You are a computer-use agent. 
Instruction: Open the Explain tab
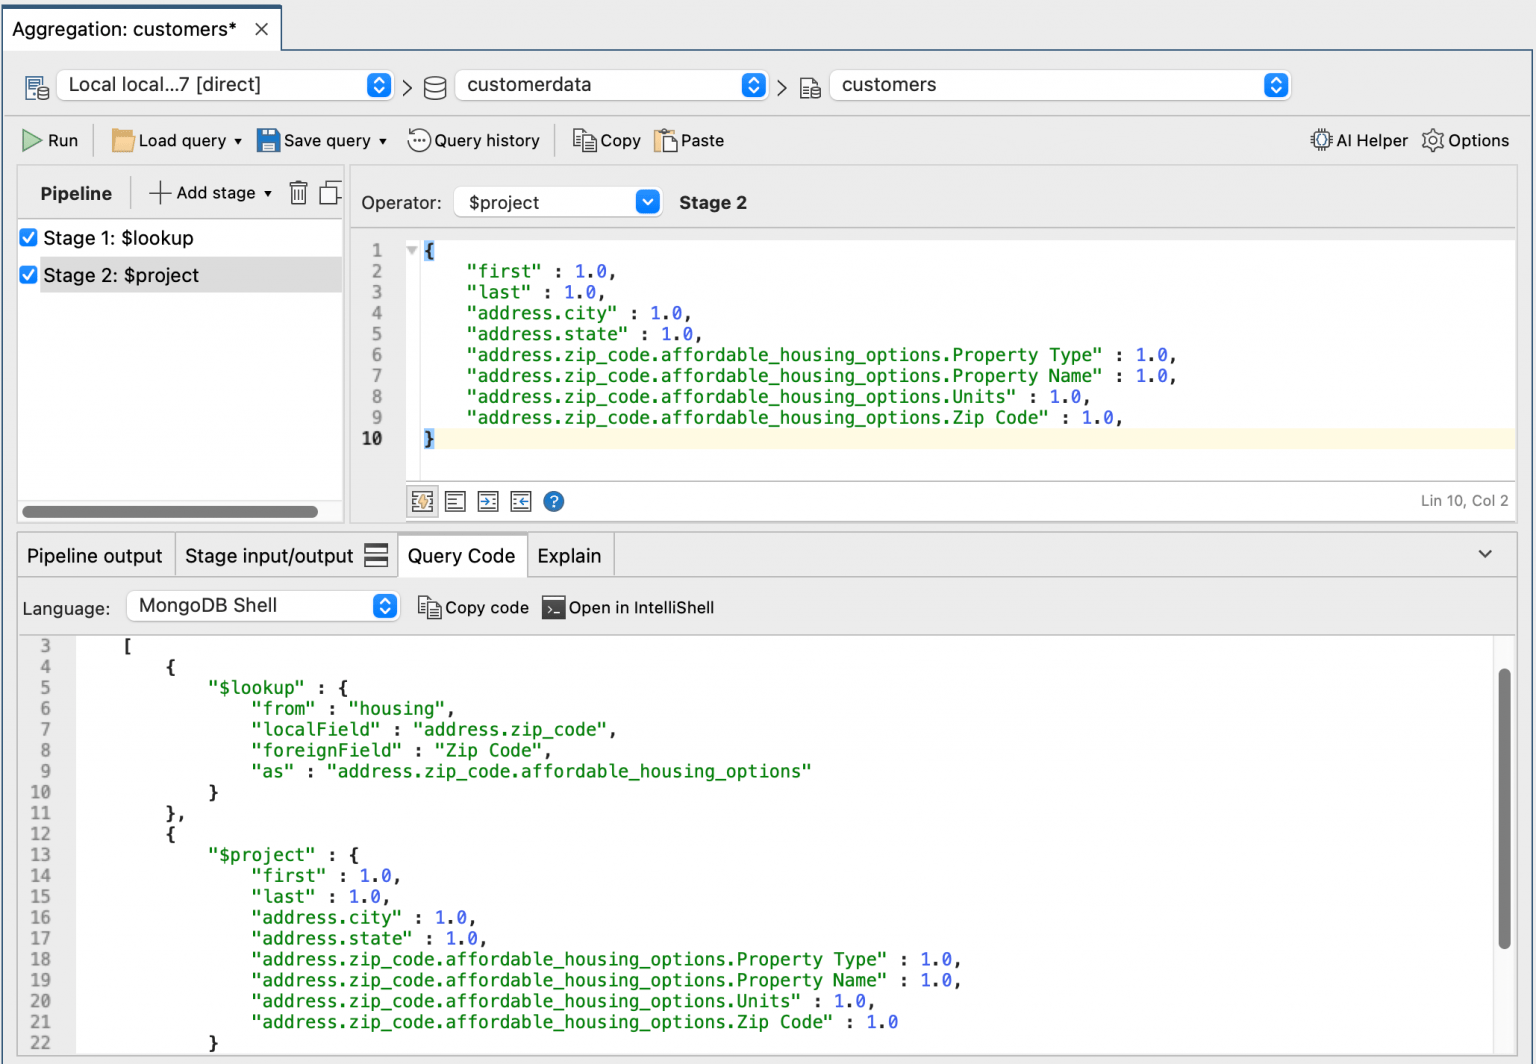569,555
